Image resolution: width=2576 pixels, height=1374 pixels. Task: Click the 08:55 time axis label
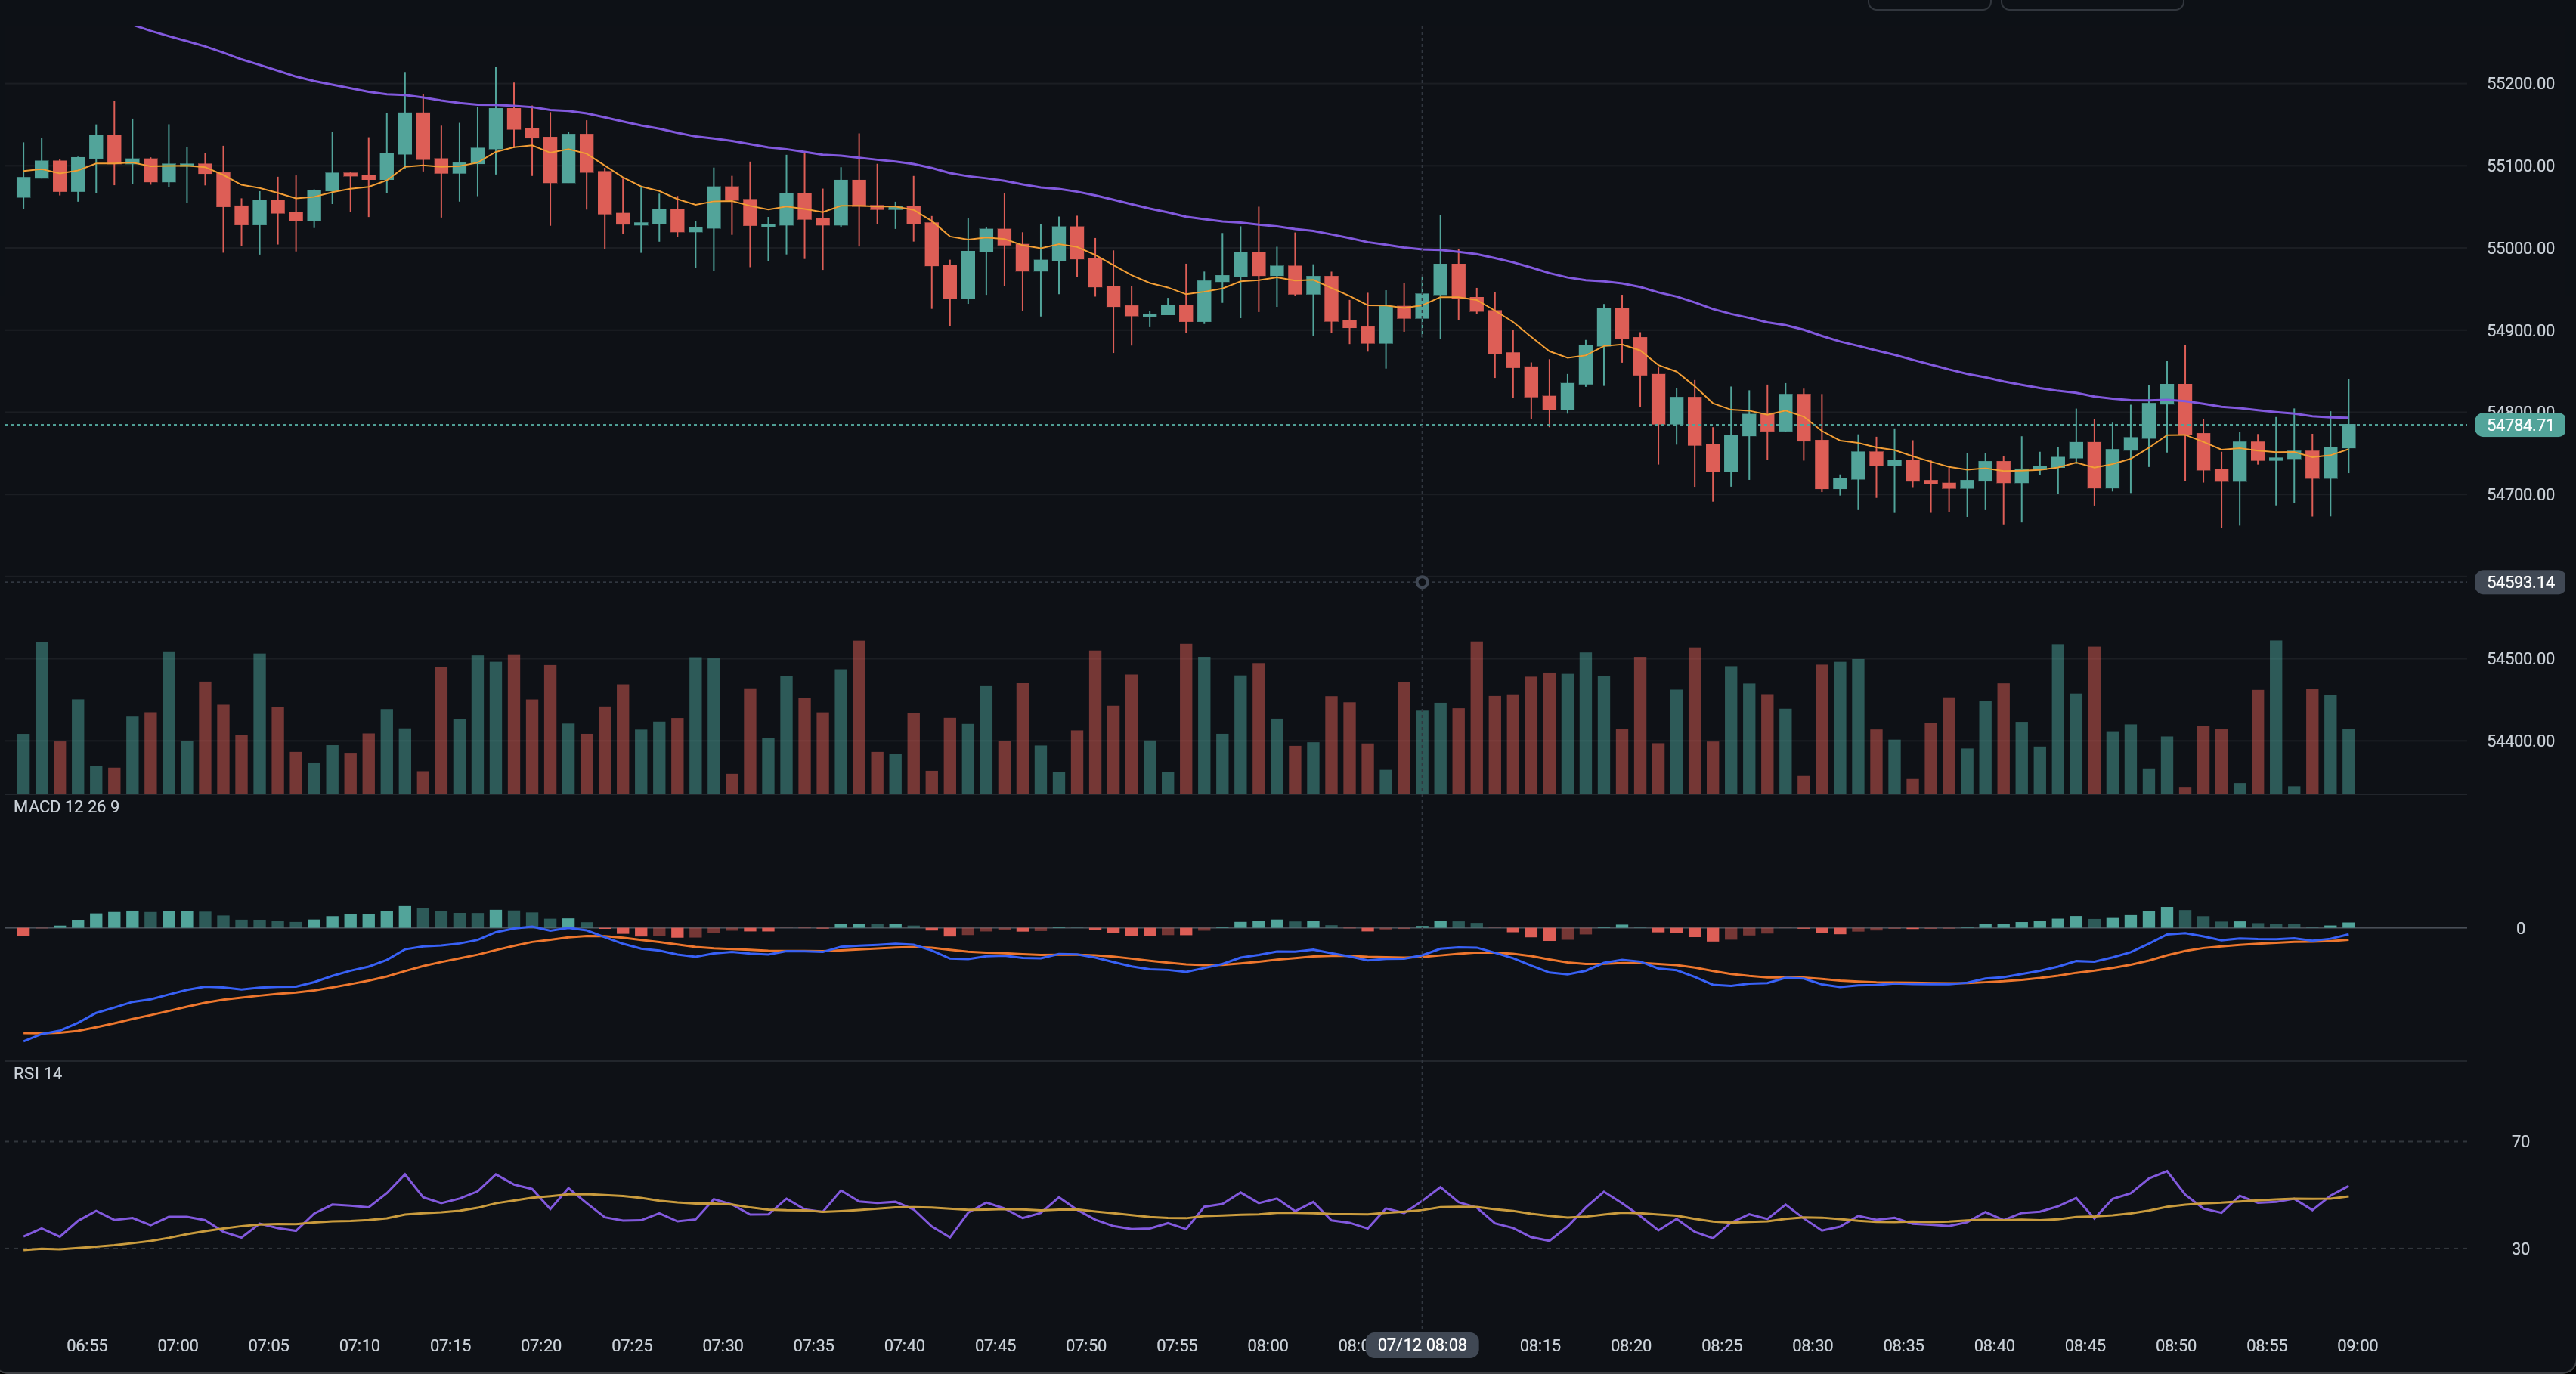click(x=2267, y=1345)
